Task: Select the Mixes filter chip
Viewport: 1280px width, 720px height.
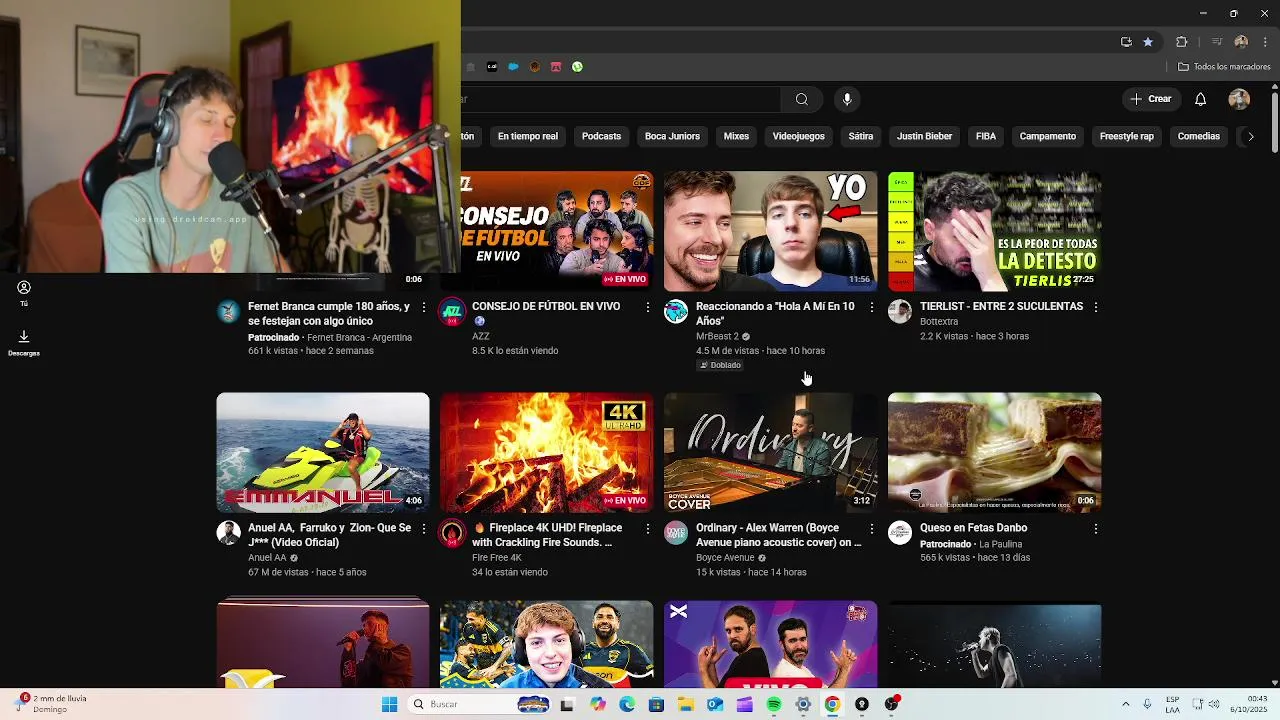Action: [736, 136]
